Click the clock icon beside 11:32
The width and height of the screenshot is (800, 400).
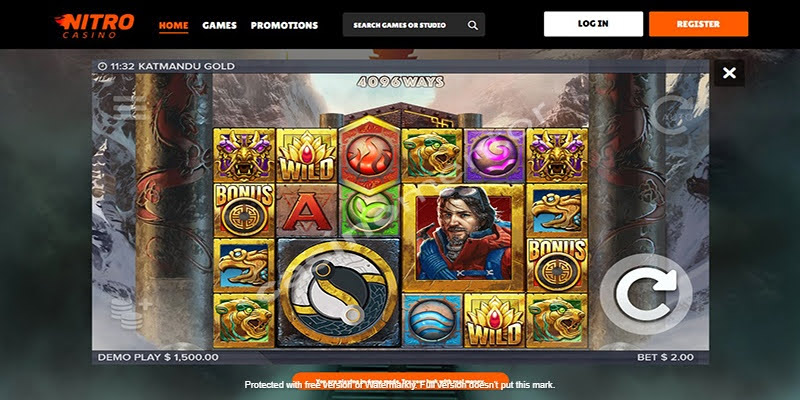click(102, 66)
